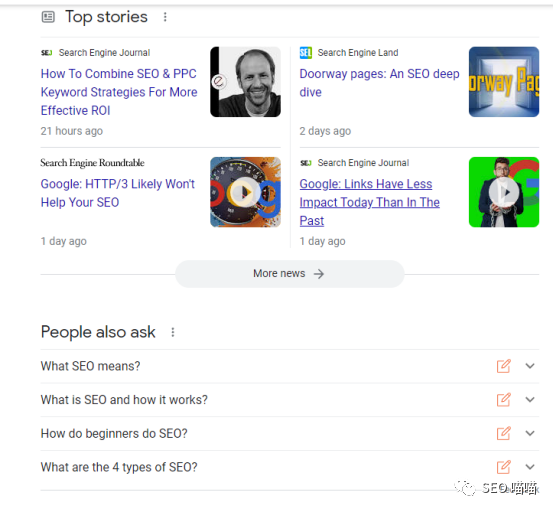This screenshot has width=554, height=512.
Task: Expand the "What are the 4 types of SEO?" chevron
Action: 530,467
